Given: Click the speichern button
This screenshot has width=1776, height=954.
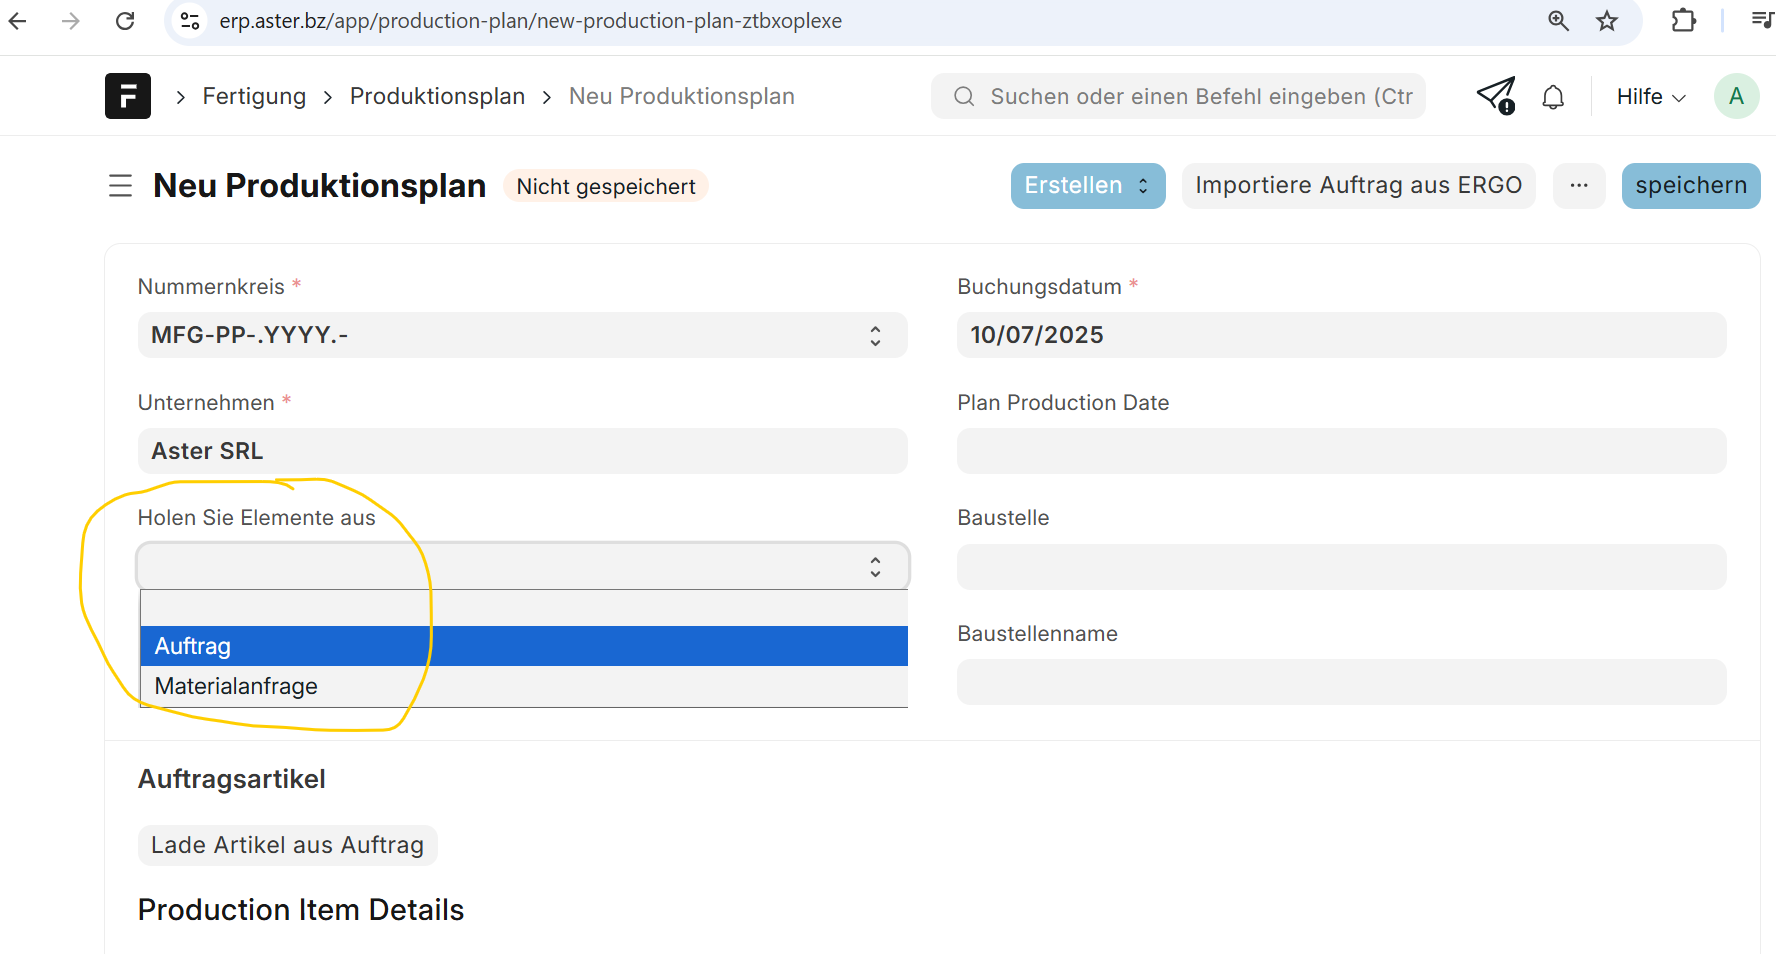Looking at the screenshot, I should (1690, 186).
